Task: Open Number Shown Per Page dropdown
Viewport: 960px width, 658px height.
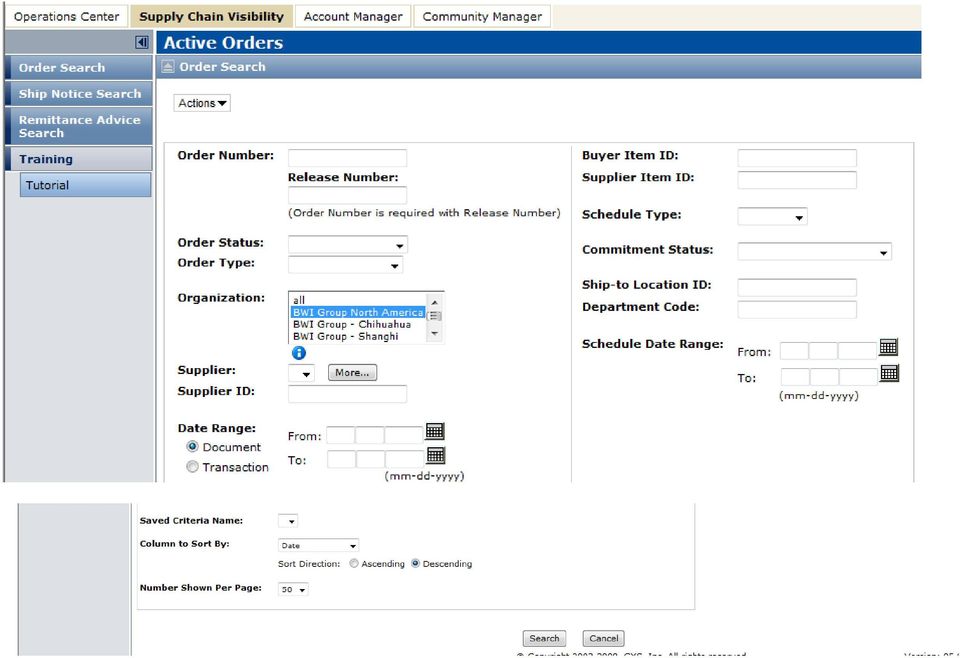Action: tap(293, 589)
